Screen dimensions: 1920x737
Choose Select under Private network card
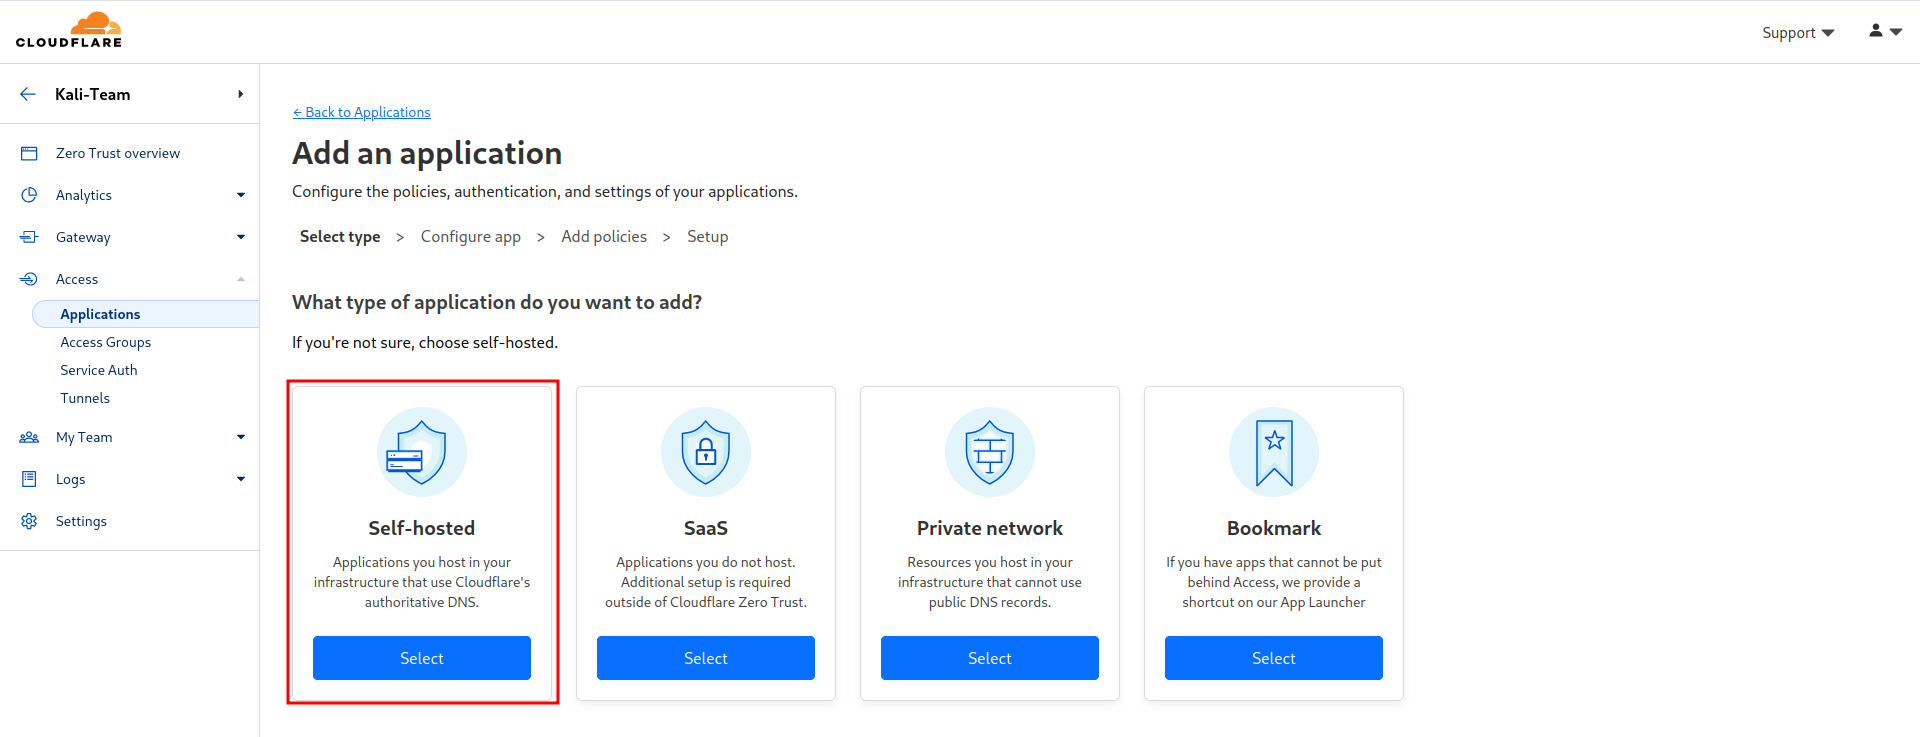pos(990,658)
